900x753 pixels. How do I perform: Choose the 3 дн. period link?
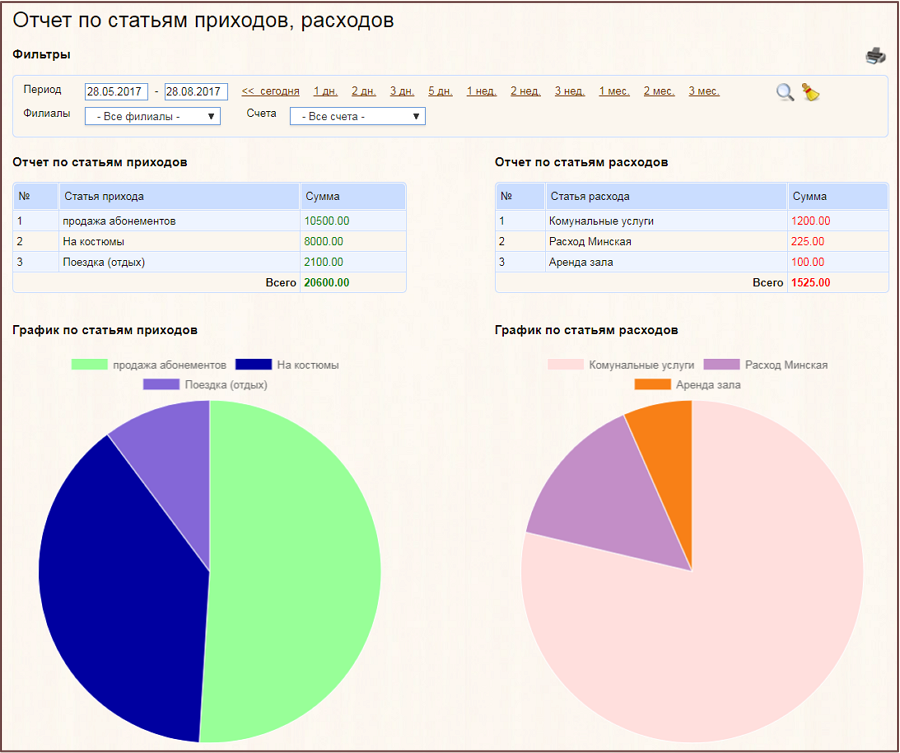pyautogui.click(x=402, y=91)
